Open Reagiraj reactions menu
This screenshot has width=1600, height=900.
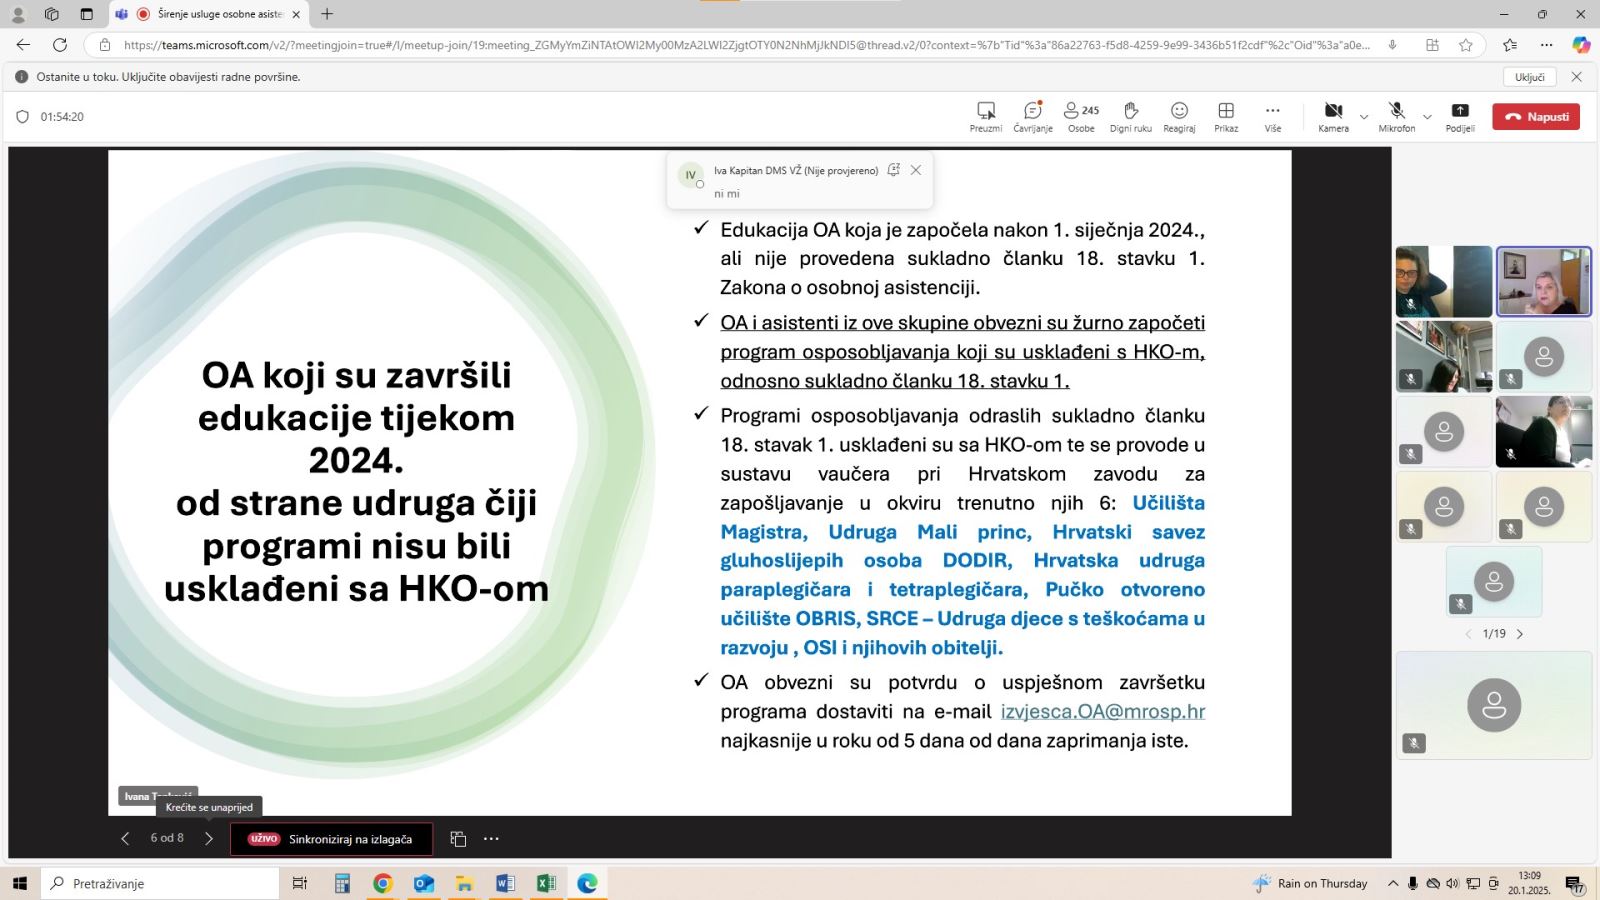click(x=1179, y=117)
